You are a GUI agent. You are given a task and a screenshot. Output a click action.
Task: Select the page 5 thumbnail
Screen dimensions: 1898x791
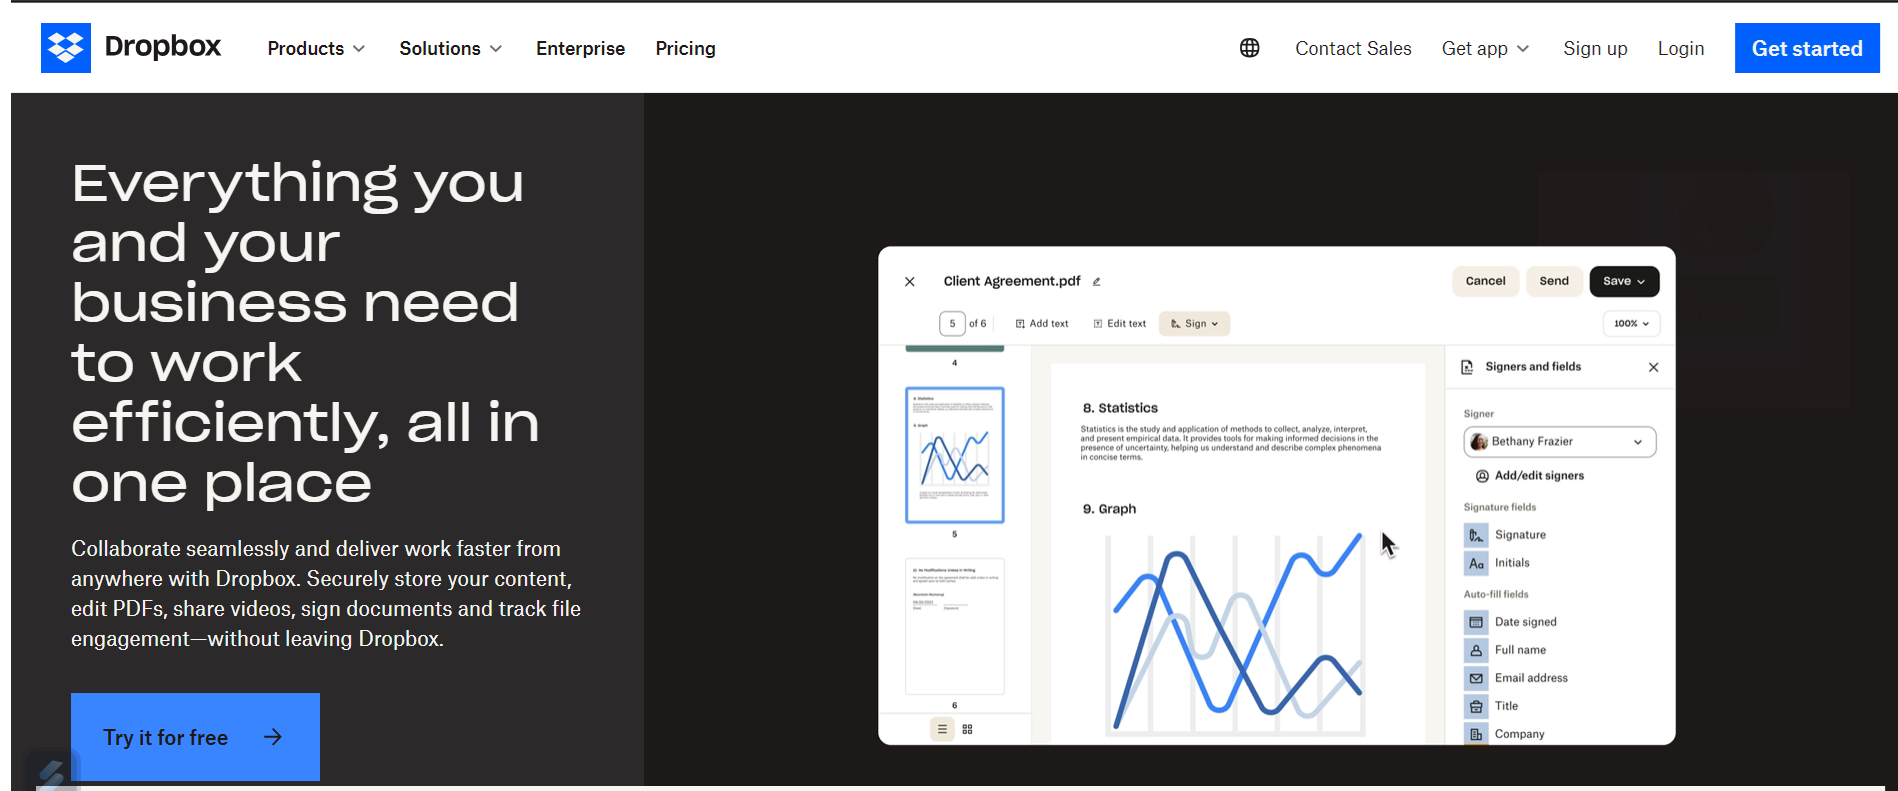[954, 455]
